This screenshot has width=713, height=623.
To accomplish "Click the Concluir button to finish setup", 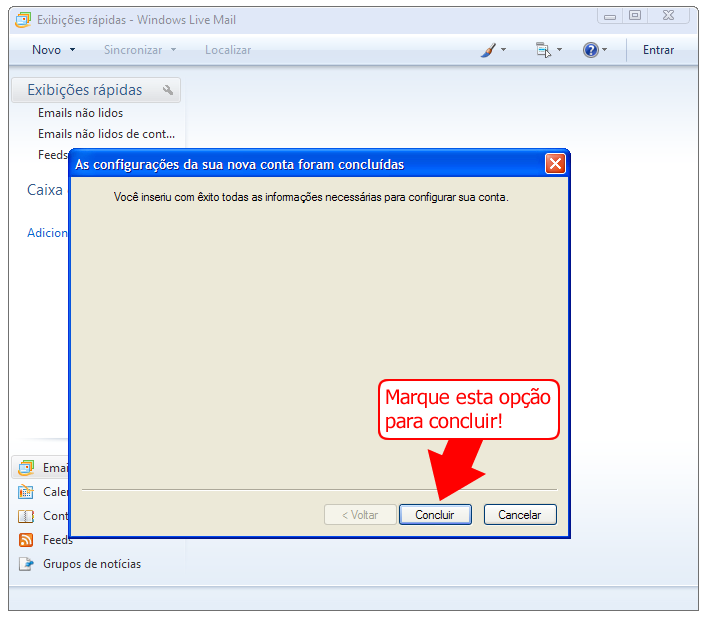I will coord(435,514).
